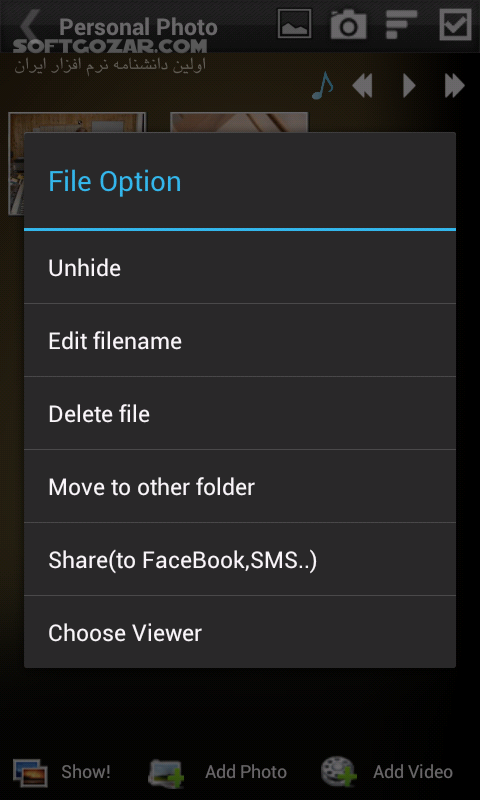The width and height of the screenshot is (480, 800).
Task: Open the Choose Viewer option
Action: pyautogui.click(x=240, y=632)
